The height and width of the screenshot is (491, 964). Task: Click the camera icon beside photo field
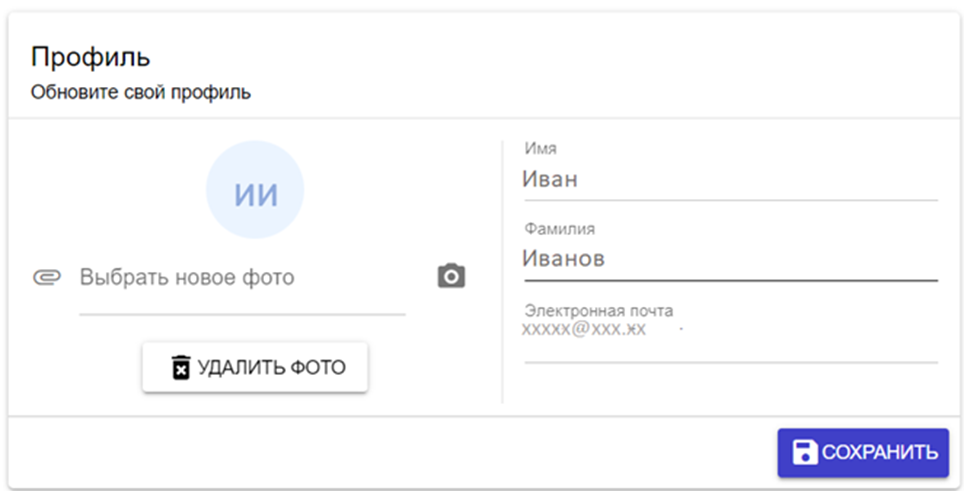[451, 277]
